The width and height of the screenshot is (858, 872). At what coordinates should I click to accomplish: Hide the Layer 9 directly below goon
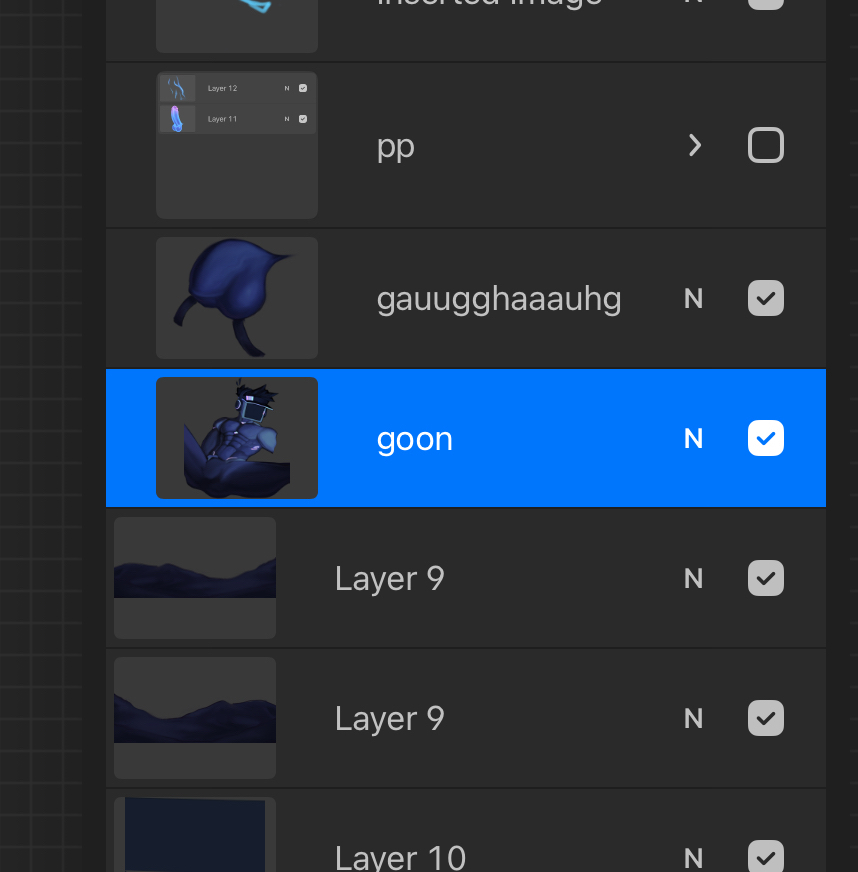765,578
